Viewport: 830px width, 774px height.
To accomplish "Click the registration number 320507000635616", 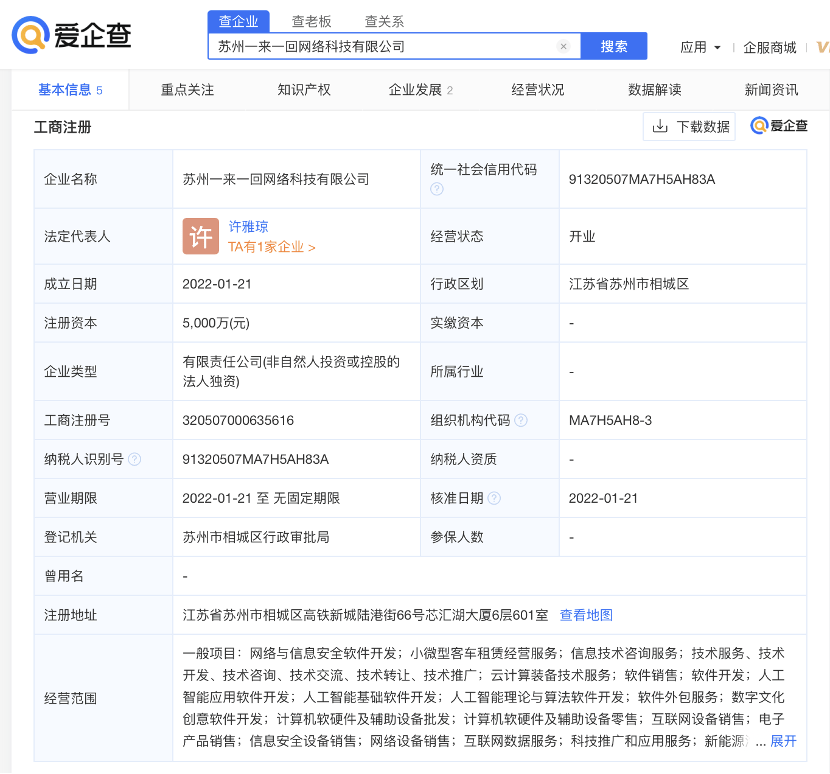I will tap(238, 420).
